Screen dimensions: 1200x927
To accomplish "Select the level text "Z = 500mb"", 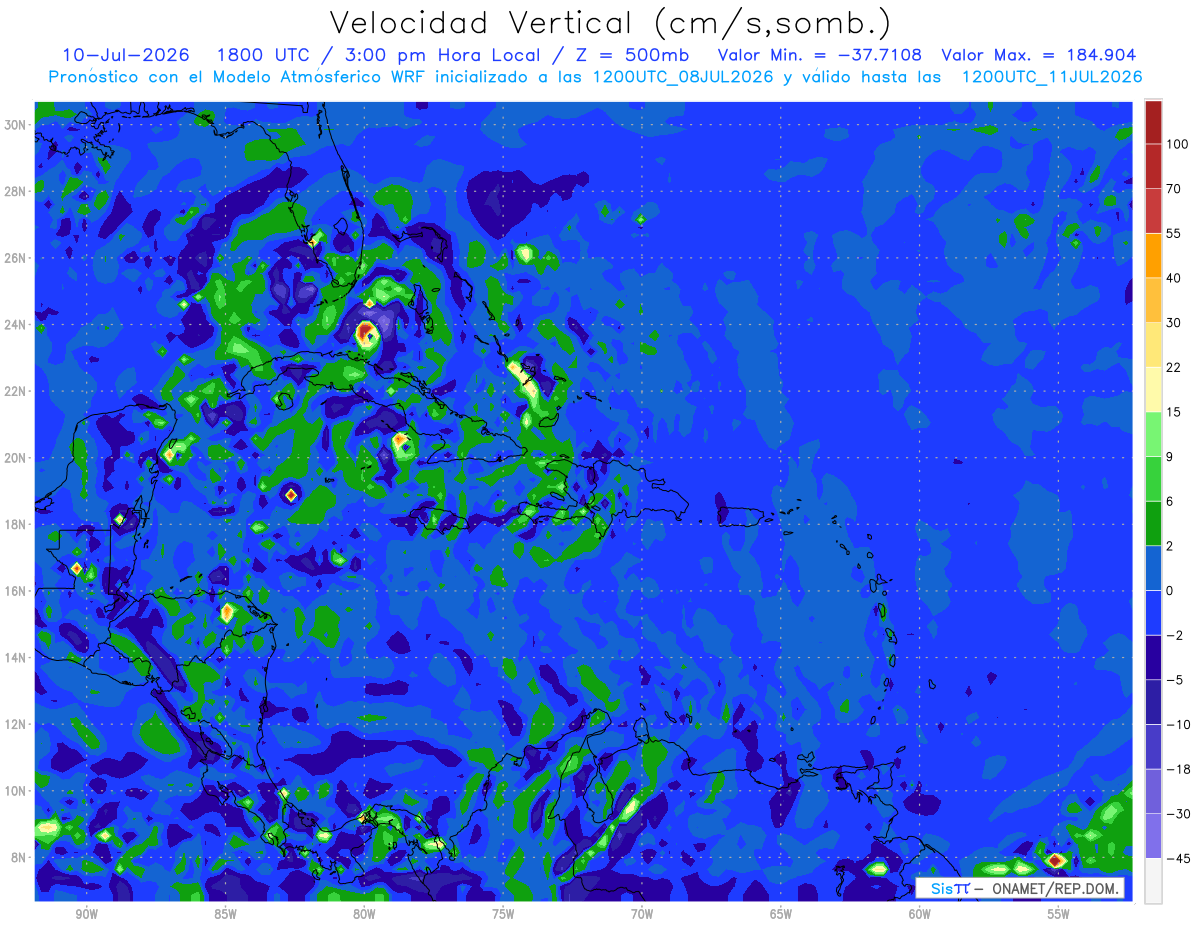I will point(631,54).
